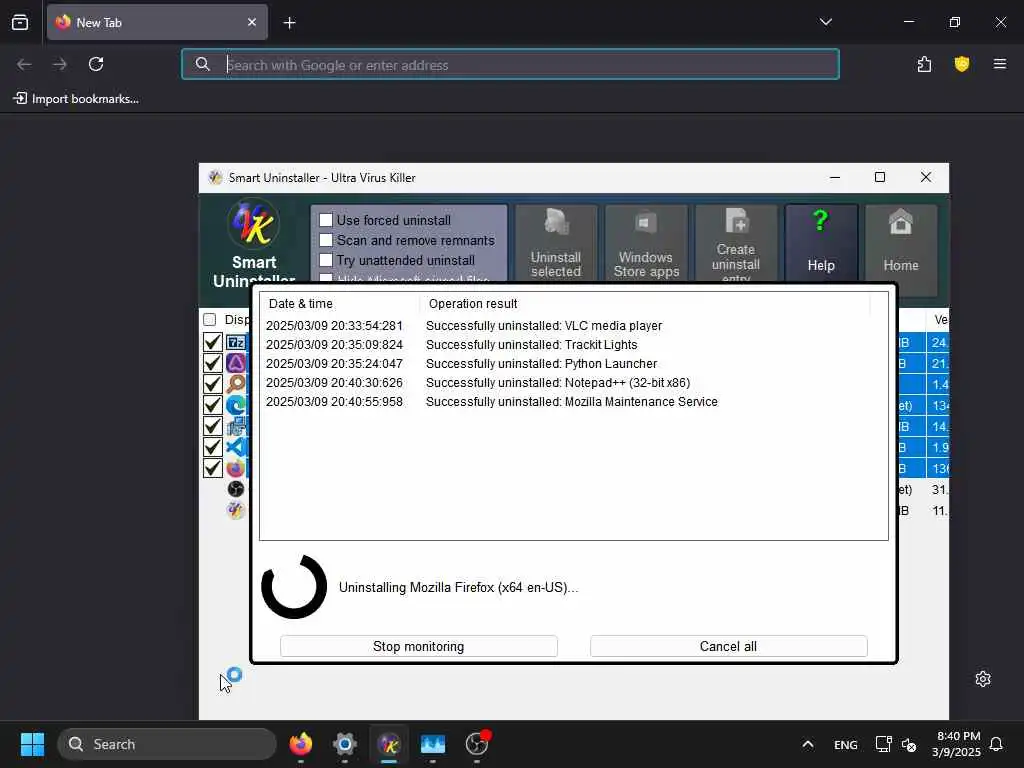
Task: Select the Microsoft Edge icon in list
Action: (236, 405)
